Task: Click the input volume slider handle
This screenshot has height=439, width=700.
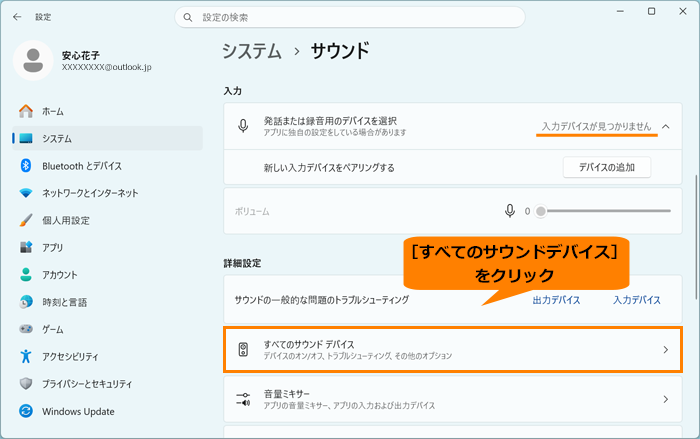Action: (541, 211)
